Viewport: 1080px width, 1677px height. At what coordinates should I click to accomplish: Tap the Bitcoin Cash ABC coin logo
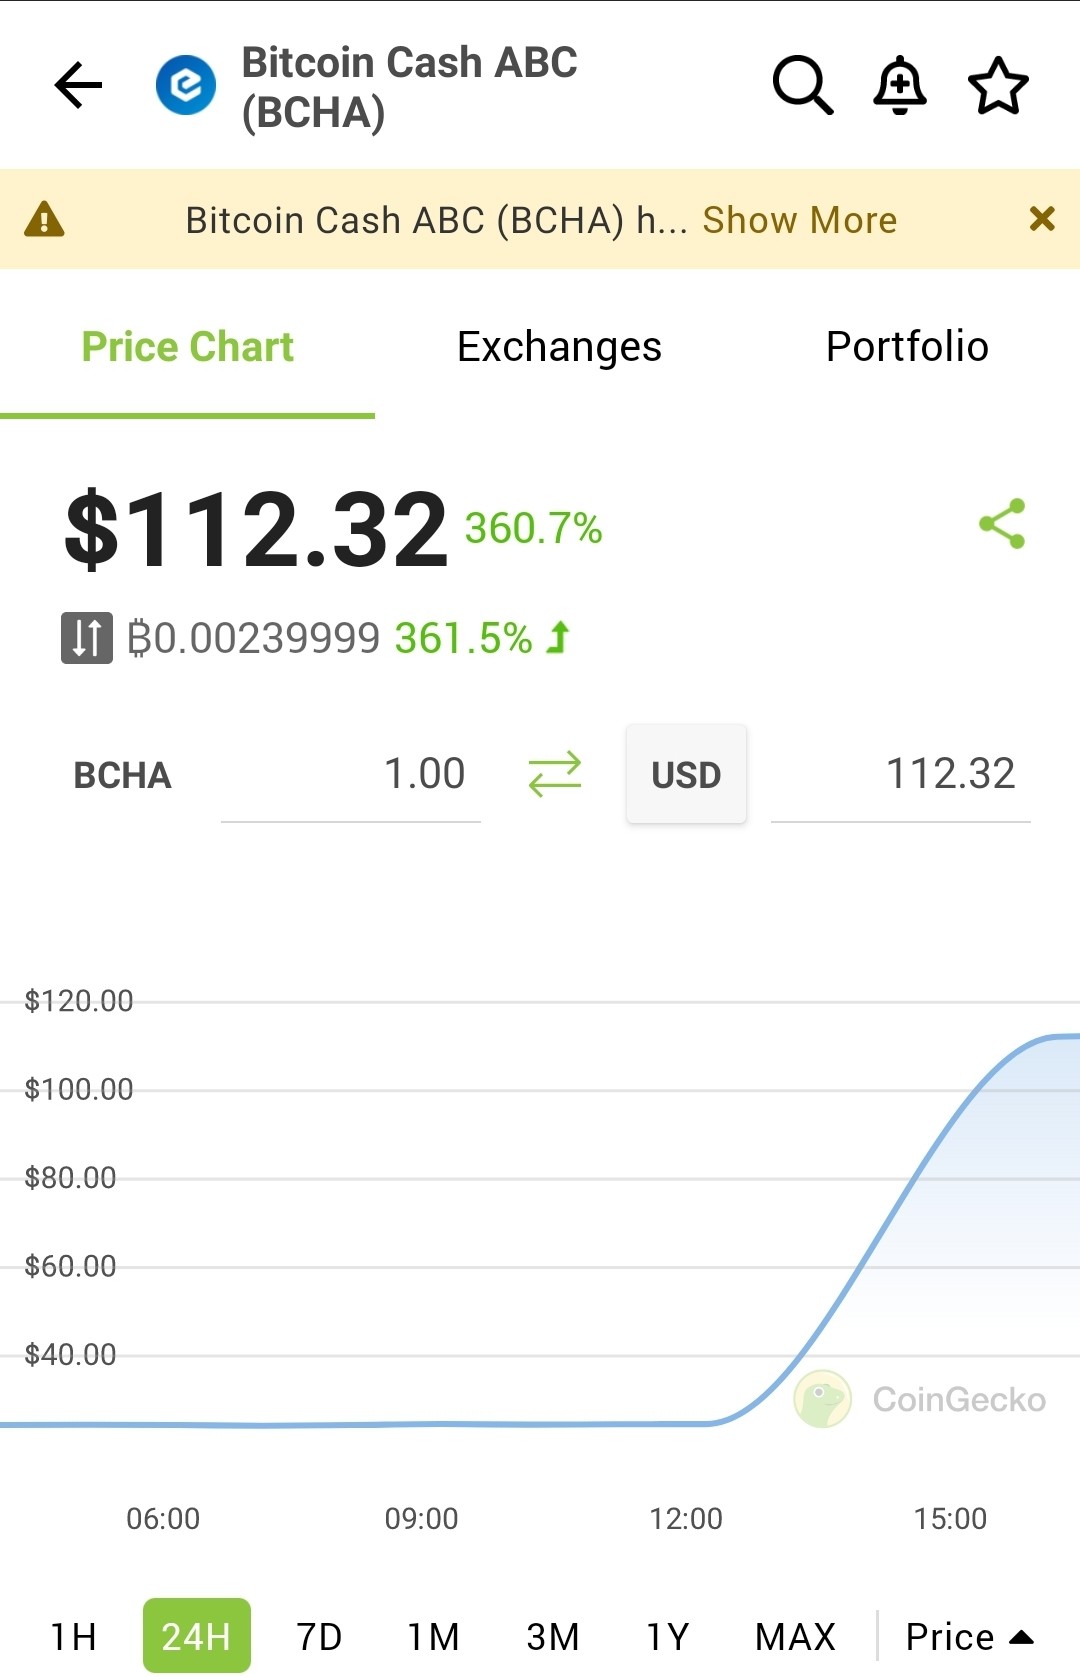186,85
